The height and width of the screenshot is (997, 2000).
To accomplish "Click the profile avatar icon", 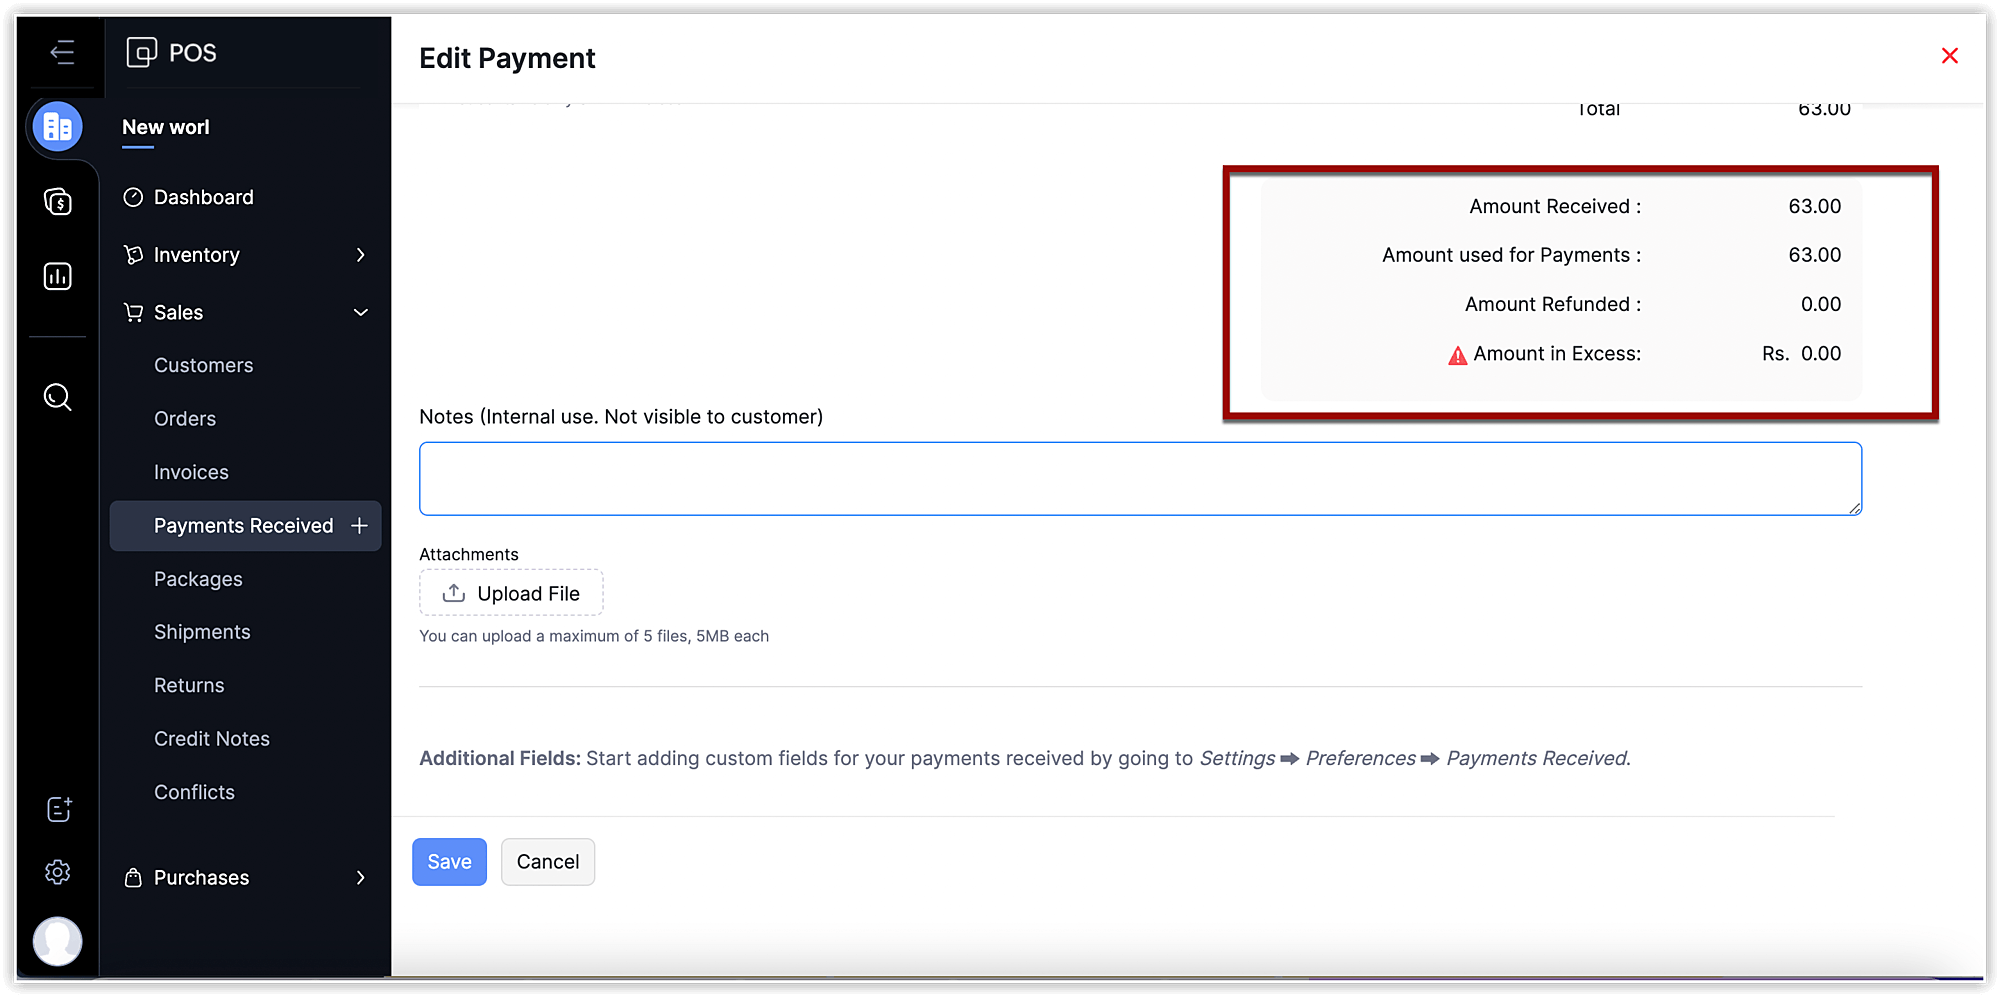I will (x=58, y=941).
